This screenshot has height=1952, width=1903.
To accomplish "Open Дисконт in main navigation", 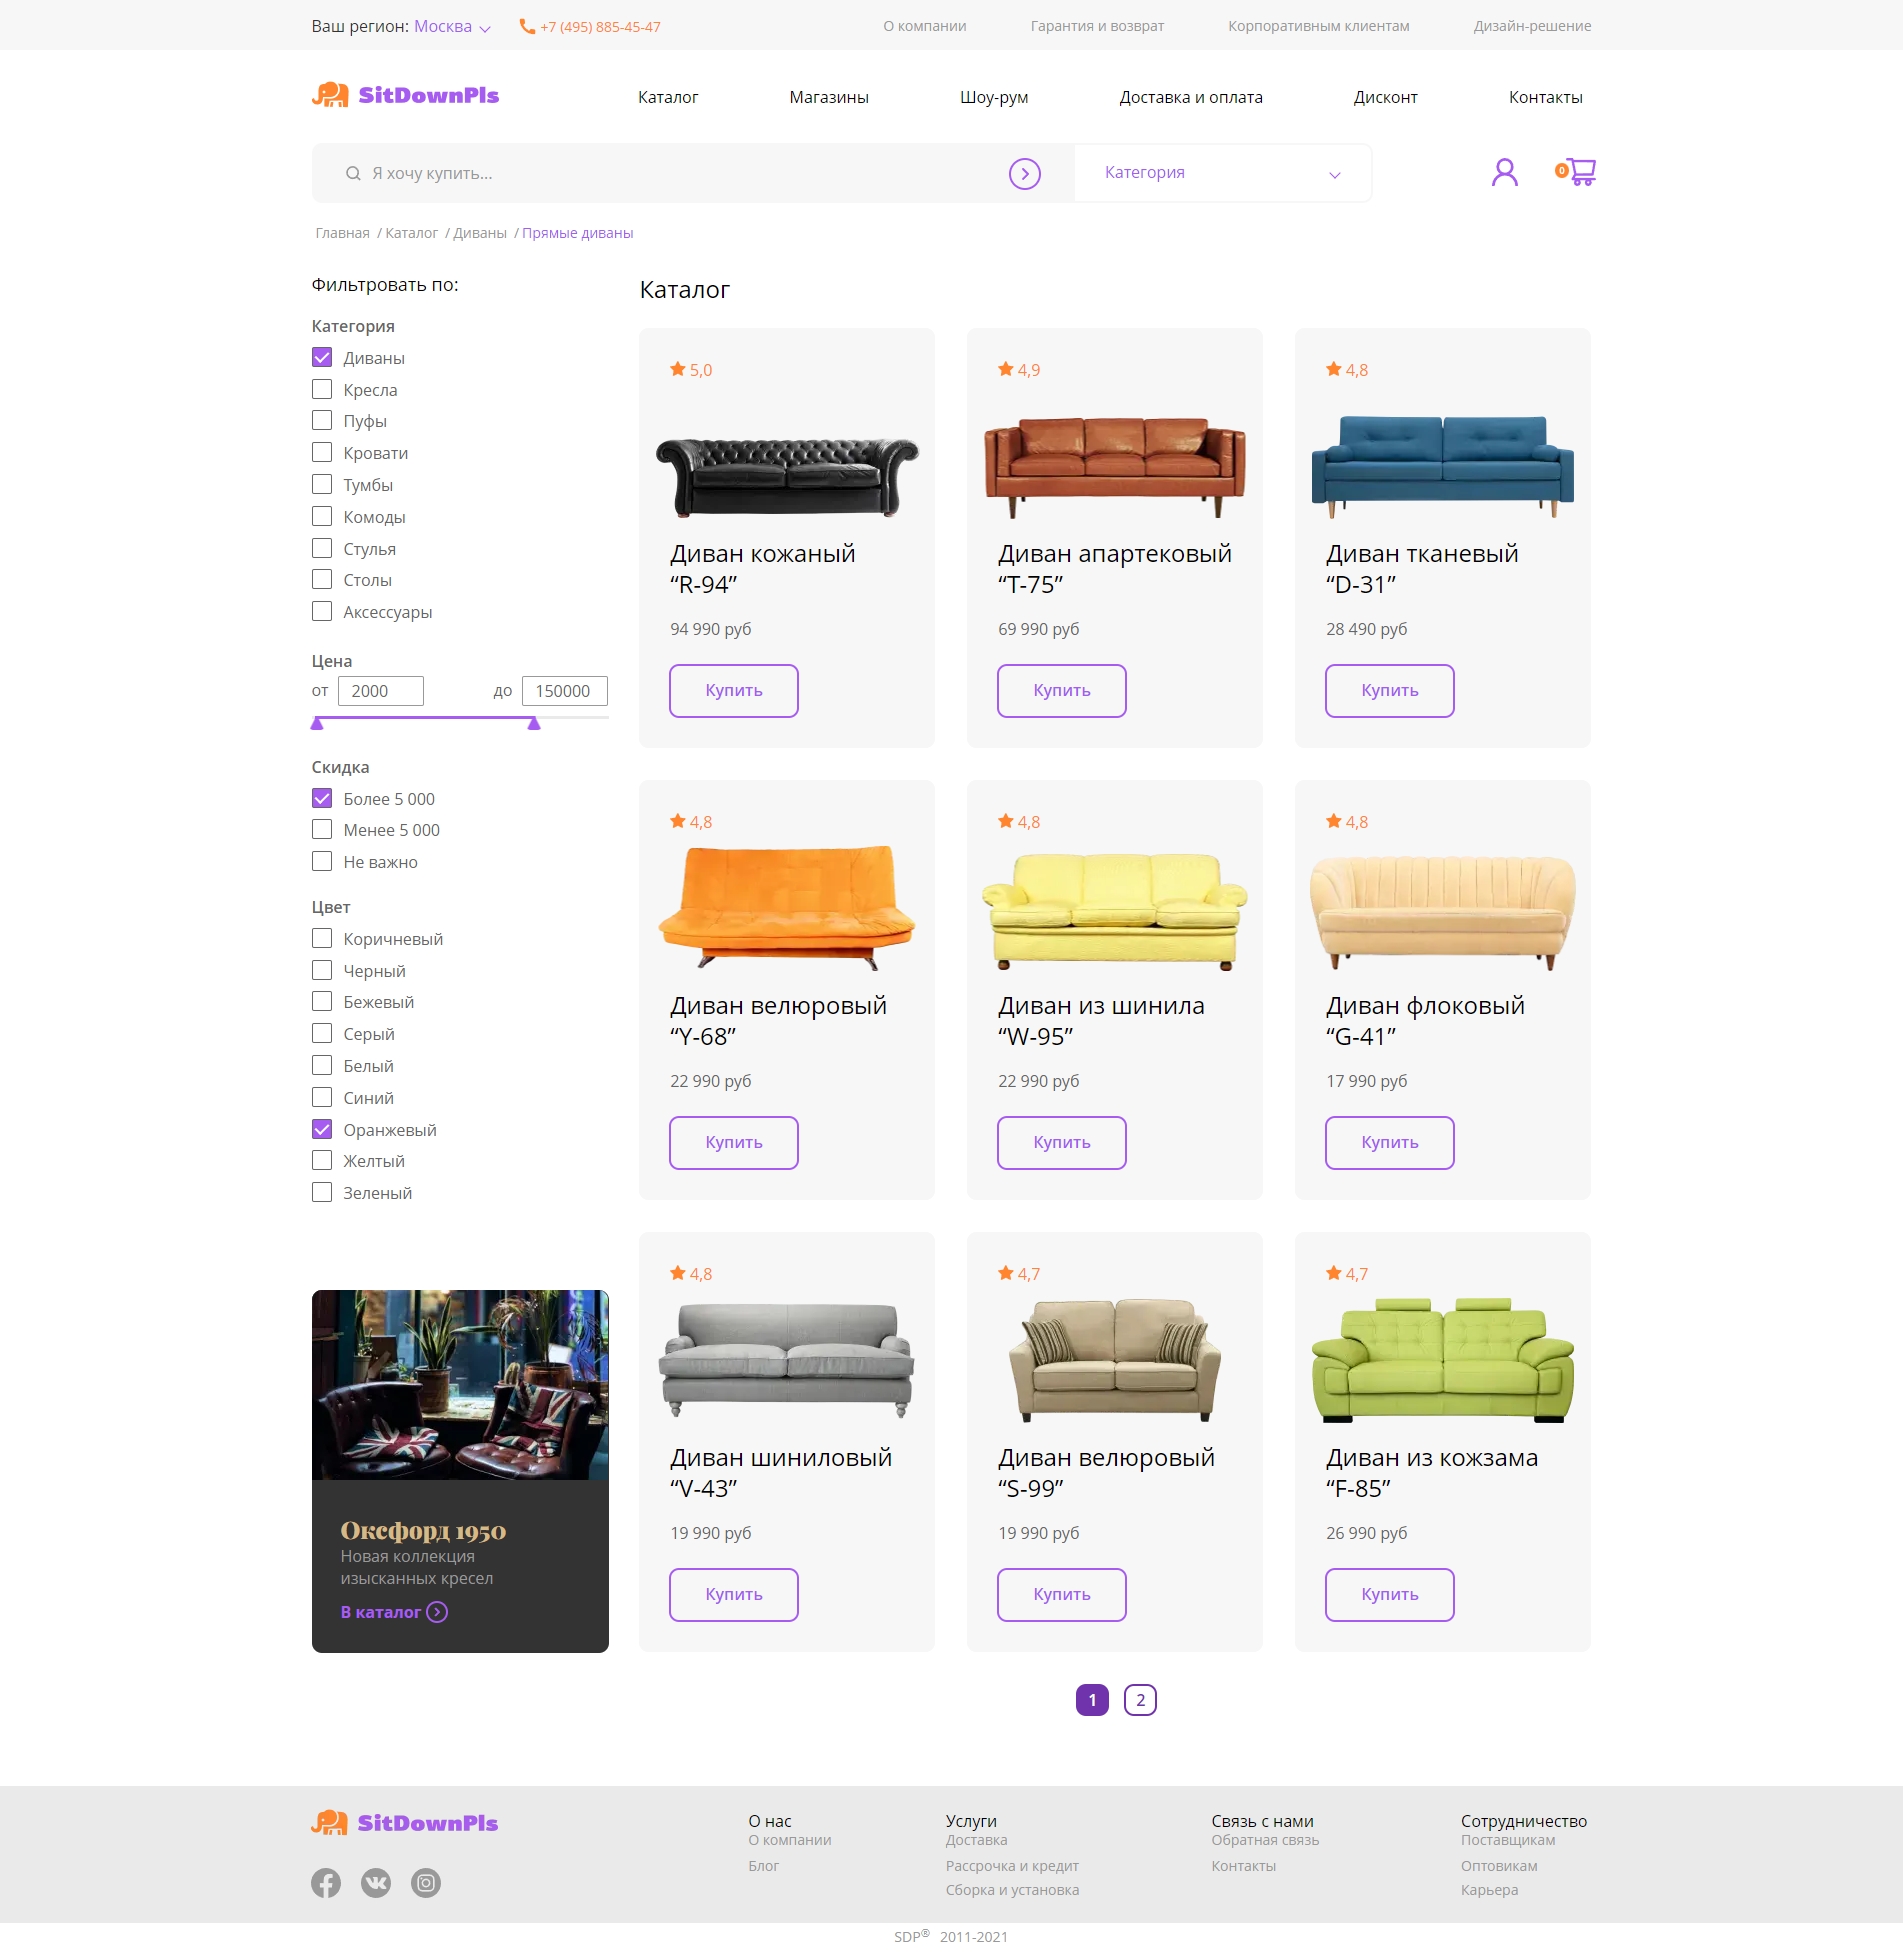I will point(1385,97).
